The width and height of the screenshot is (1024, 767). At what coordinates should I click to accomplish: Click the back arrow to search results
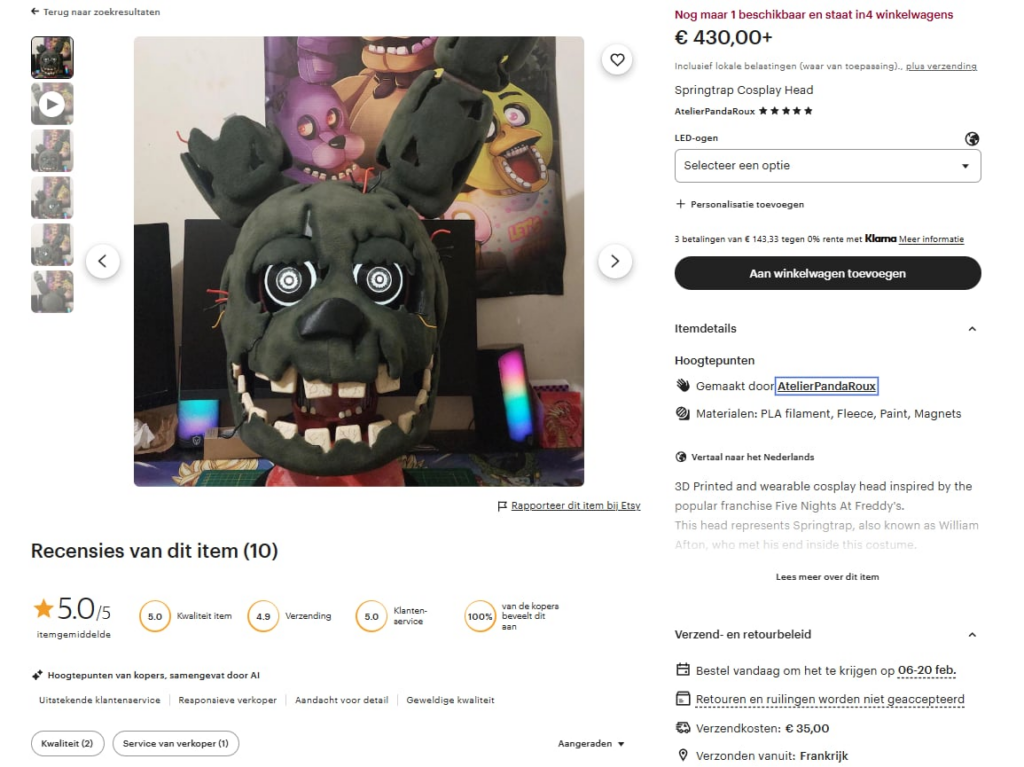(x=35, y=11)
